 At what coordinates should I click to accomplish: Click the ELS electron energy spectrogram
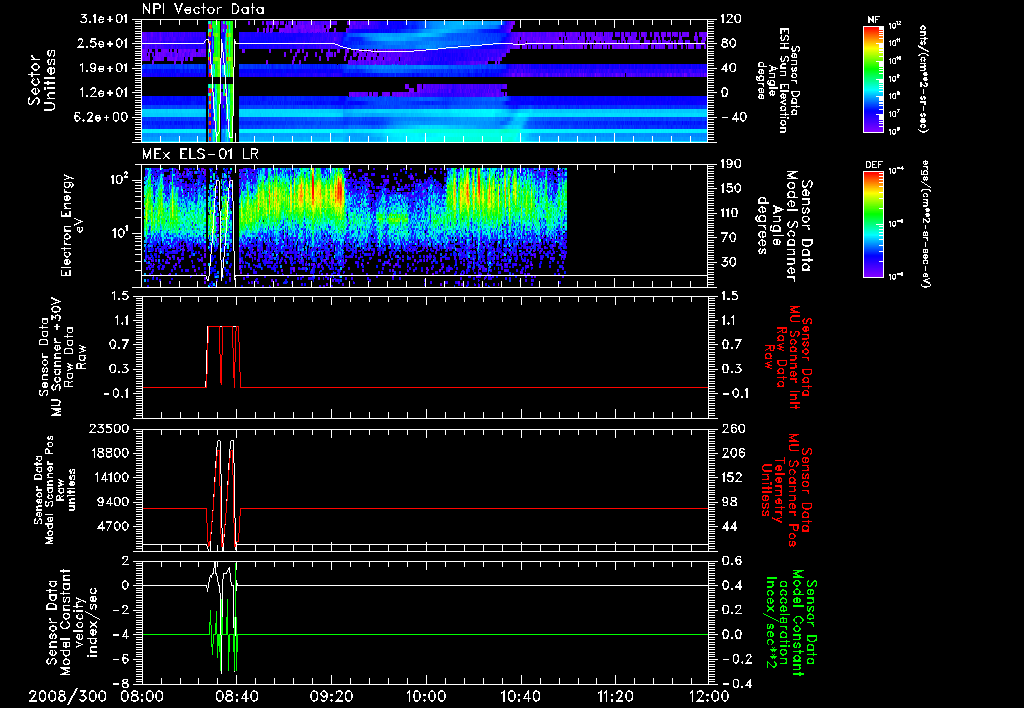click(x=354, y=225)
